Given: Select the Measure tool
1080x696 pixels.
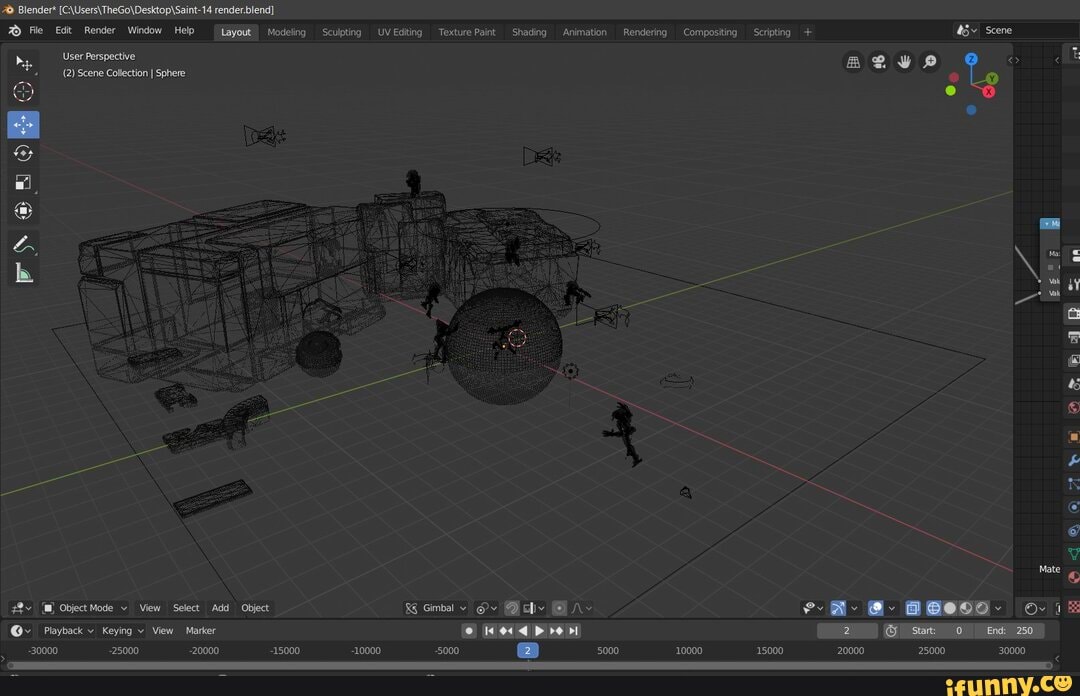Looking at the screenshot, I should pyautogui.click(x=24, y=271).
